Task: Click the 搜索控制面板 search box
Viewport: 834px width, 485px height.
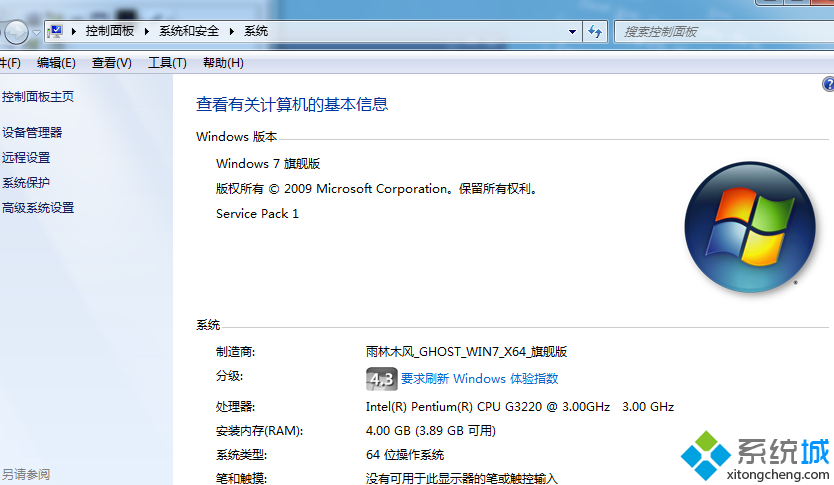Action: click(x=720, y=32)
